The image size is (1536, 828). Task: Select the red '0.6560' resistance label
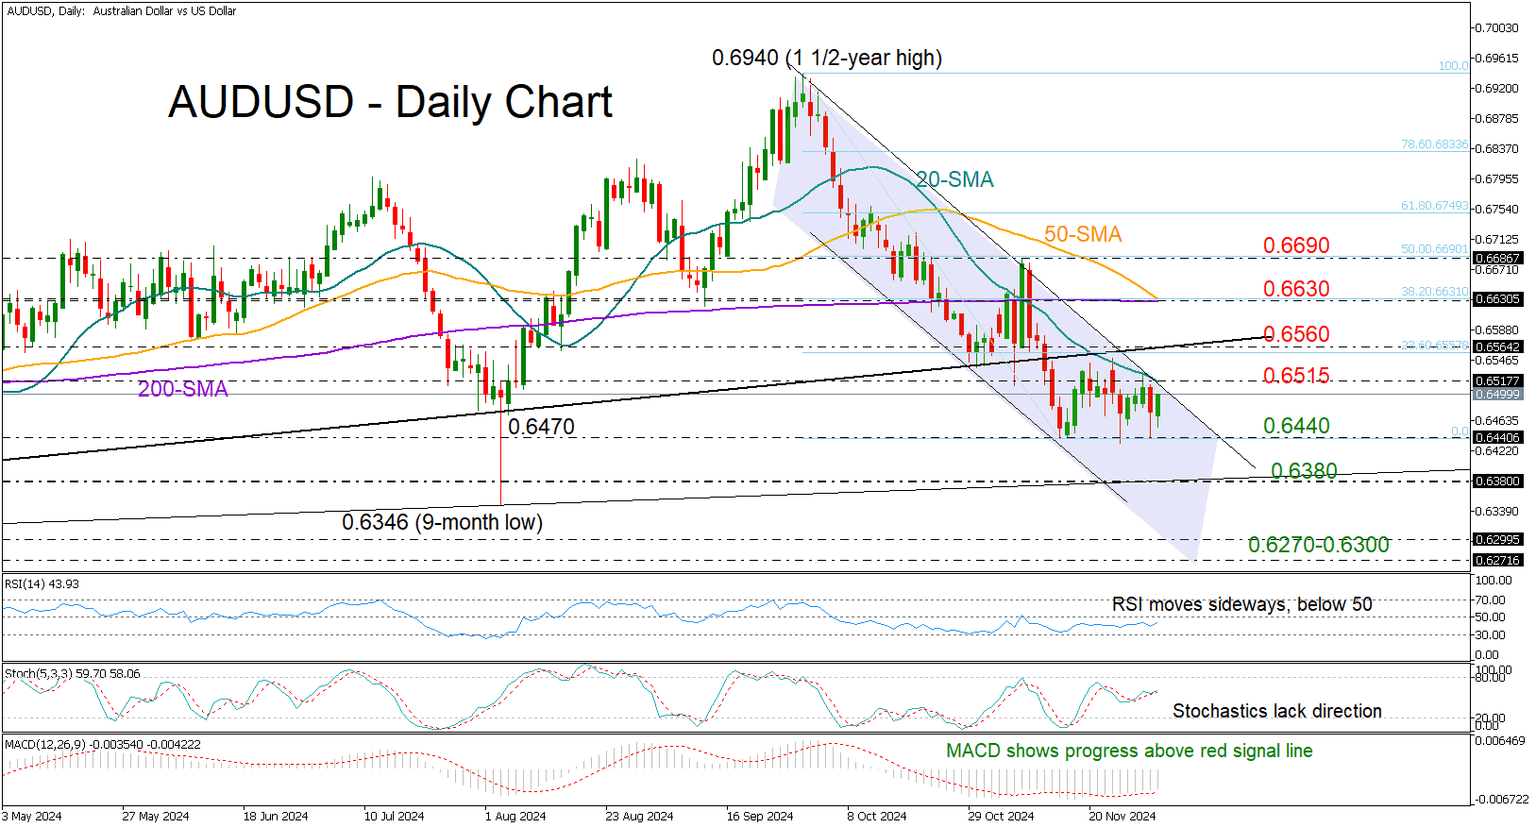click(x=1296, y=334)
